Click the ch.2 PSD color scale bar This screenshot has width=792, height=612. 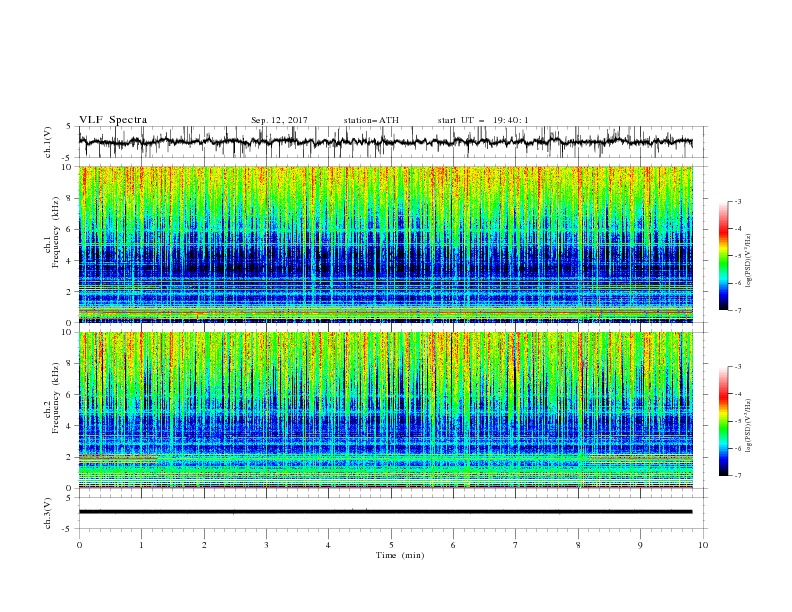[x=723, y=421]
